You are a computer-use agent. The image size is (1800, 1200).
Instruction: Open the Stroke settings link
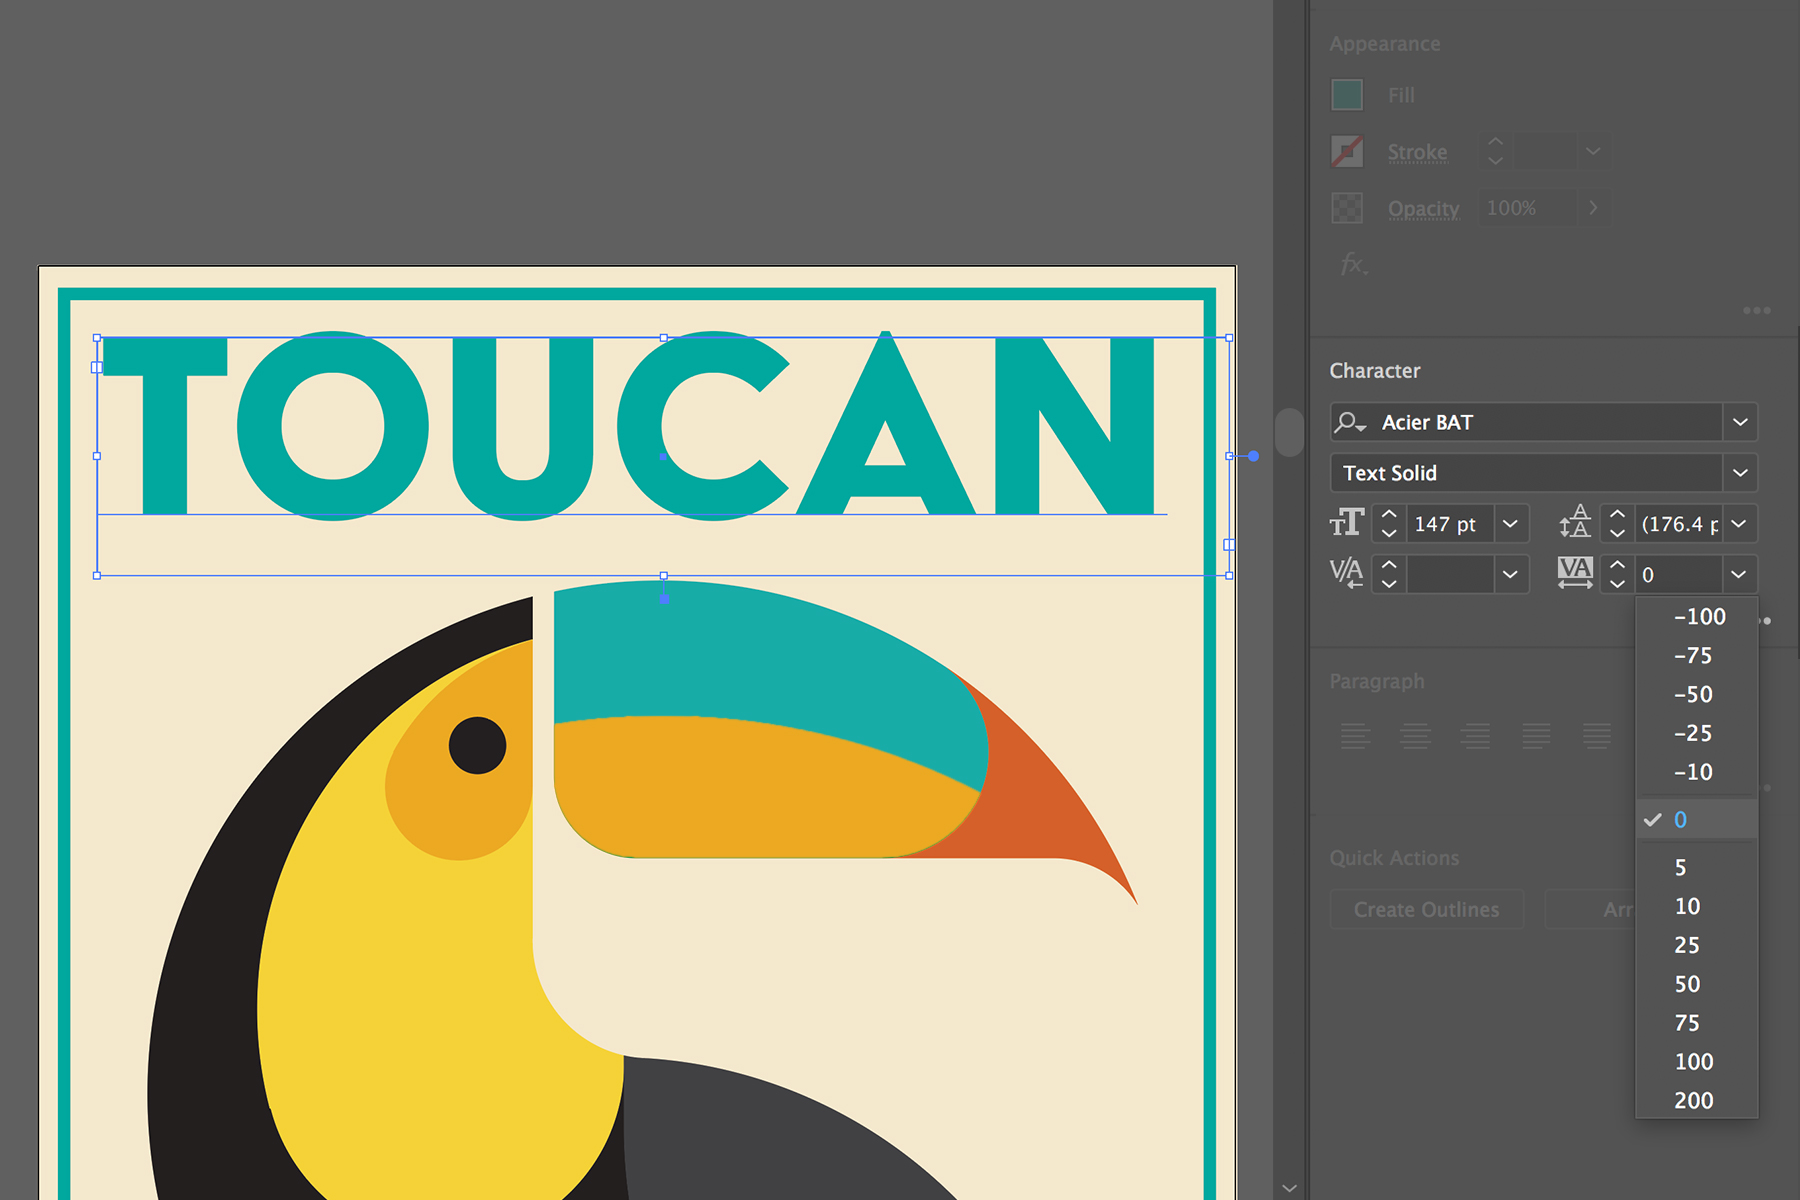pos(1417,152)
